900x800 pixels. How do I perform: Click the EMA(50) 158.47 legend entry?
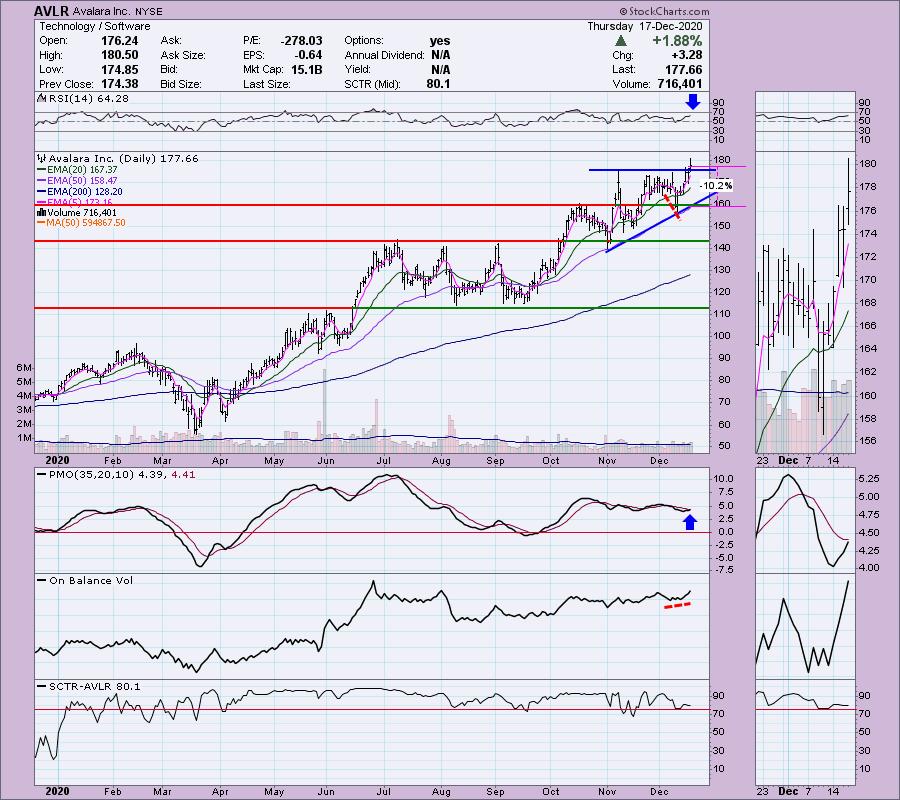[x=77, y=181]
